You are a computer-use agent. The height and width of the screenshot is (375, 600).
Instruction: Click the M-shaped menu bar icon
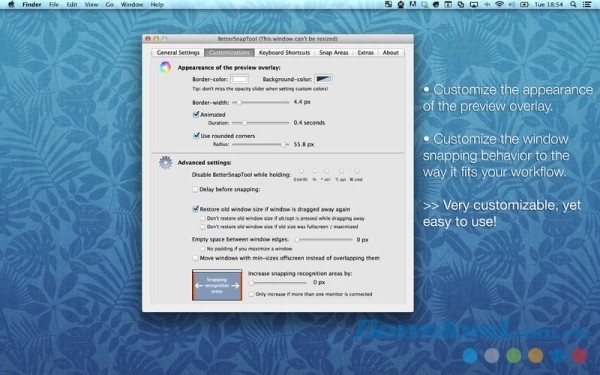pyautogui.click(x=413, y=5)
